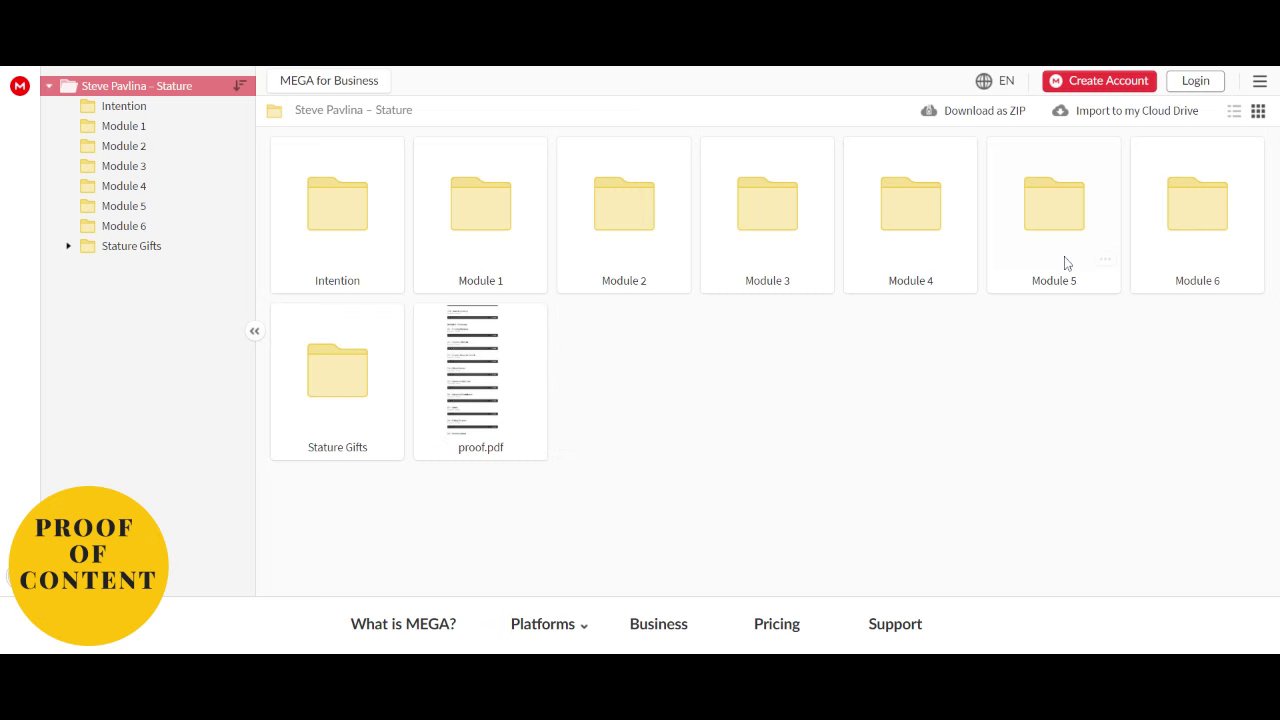This screenshot has width=1280, height=720.
Task: Click the Login button
Action: (x=1195, y=81)
